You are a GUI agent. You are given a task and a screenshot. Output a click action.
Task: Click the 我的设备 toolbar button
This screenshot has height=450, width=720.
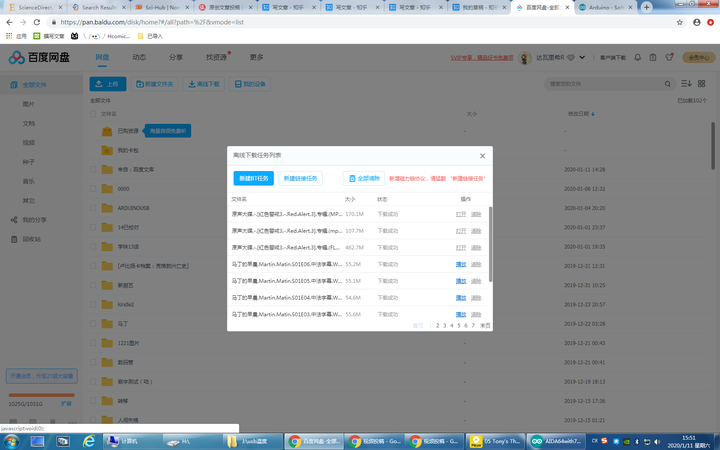250,84
